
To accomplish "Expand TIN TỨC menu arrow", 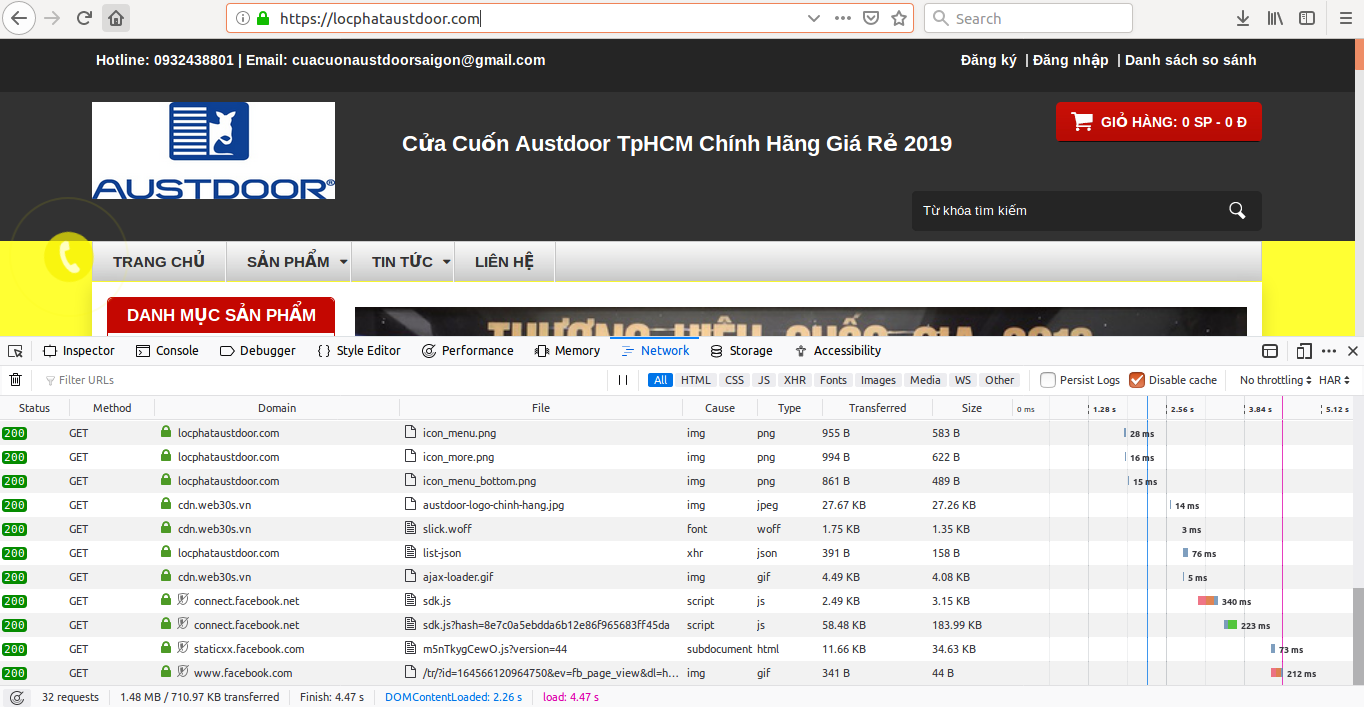I will pyautogui.click(x=446, y=262).
